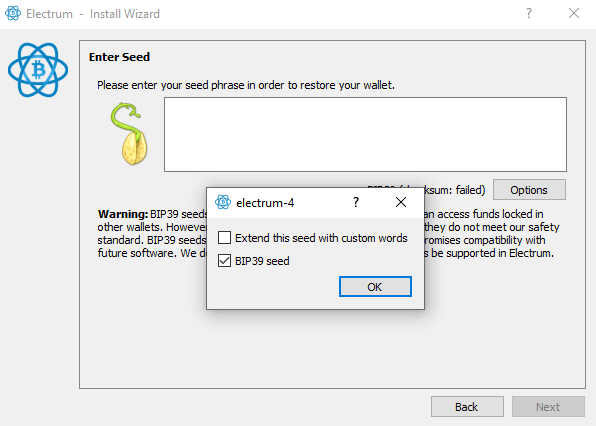Open help using the electrum-4 dialog question mark
596x426 pixels.
[x=356, y=202]
